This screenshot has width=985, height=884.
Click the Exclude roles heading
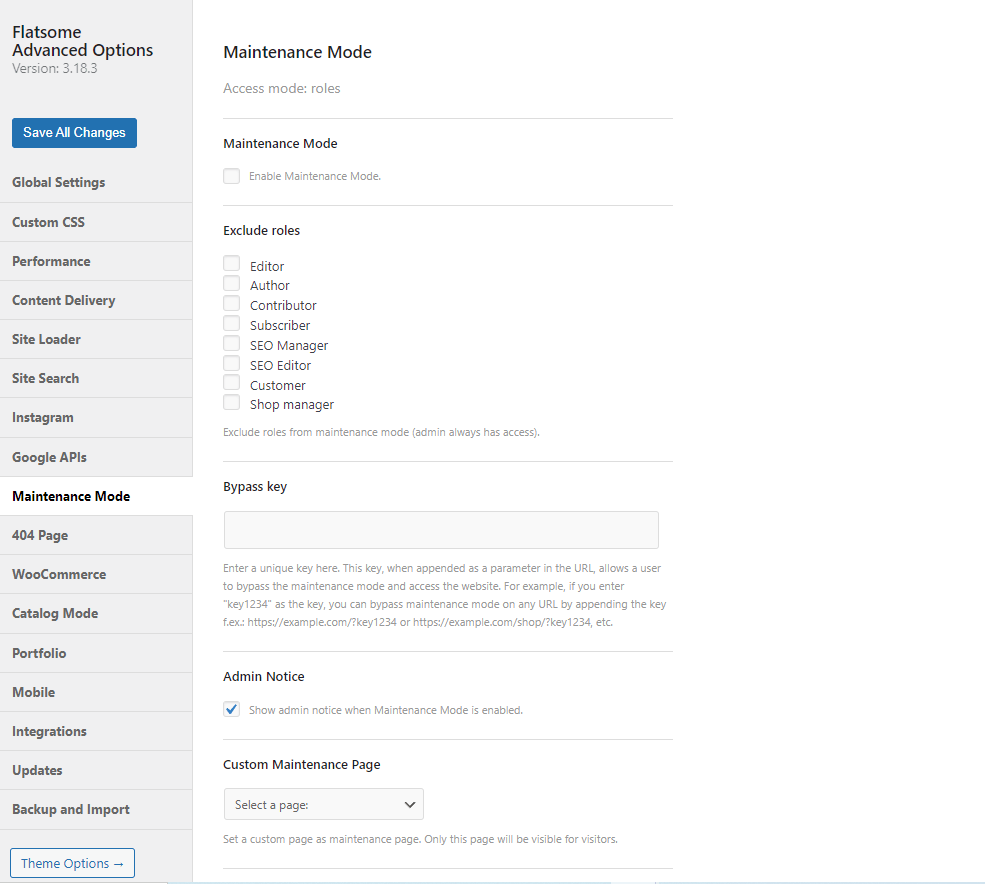pos(261,231)
